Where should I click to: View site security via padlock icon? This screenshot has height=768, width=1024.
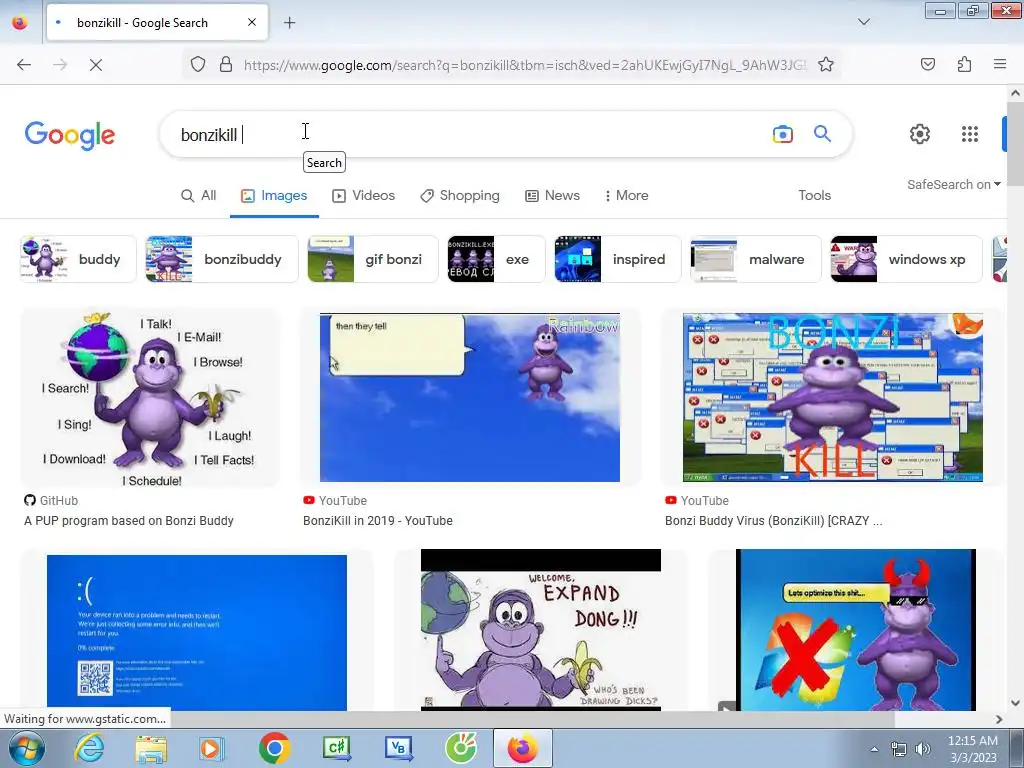226,64
